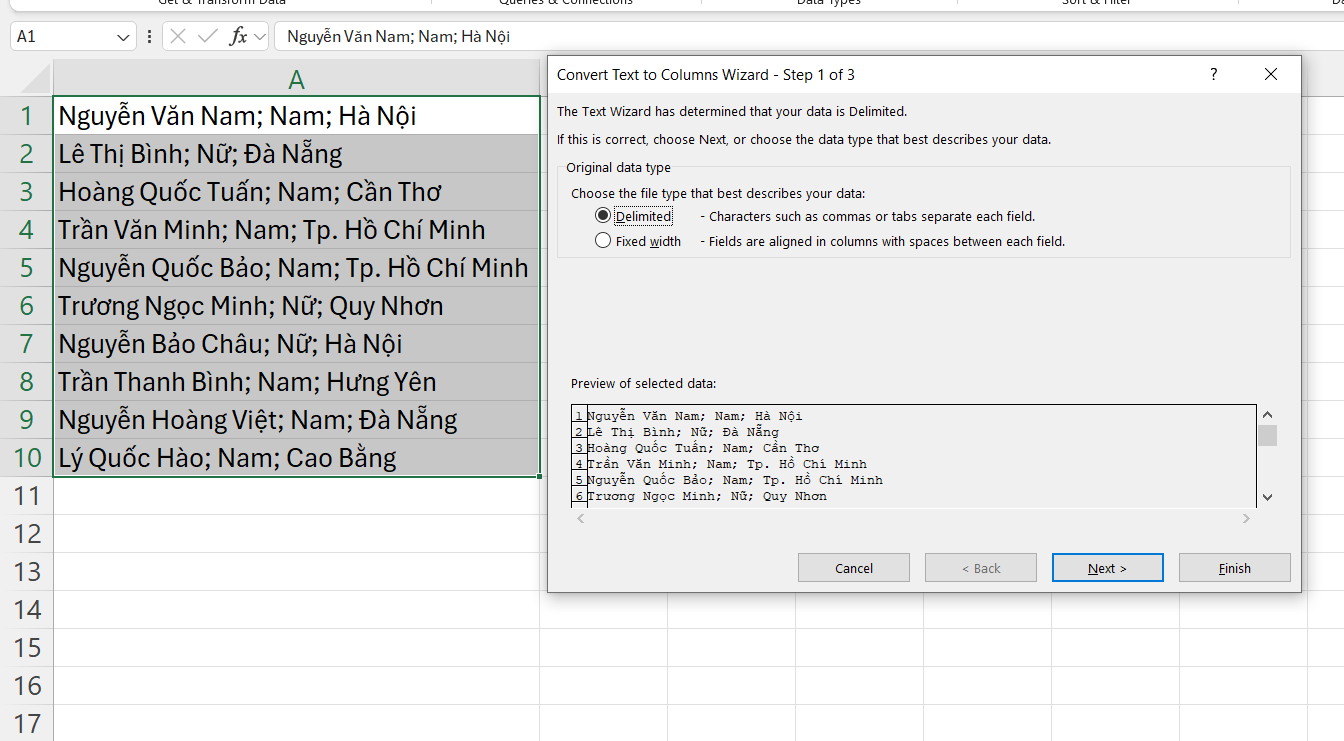1344x741 pixels.
Task: Click the right scroll arrow under the preview
Action: (1246, 518)
